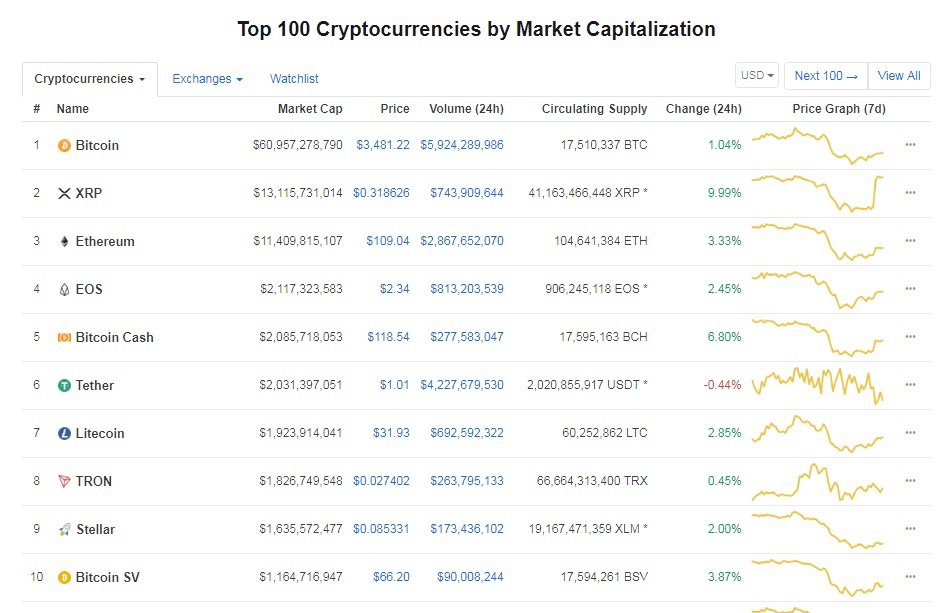Open the USD currency selector
This screenshot has width=937, height=613.
(x=757, y=75)
